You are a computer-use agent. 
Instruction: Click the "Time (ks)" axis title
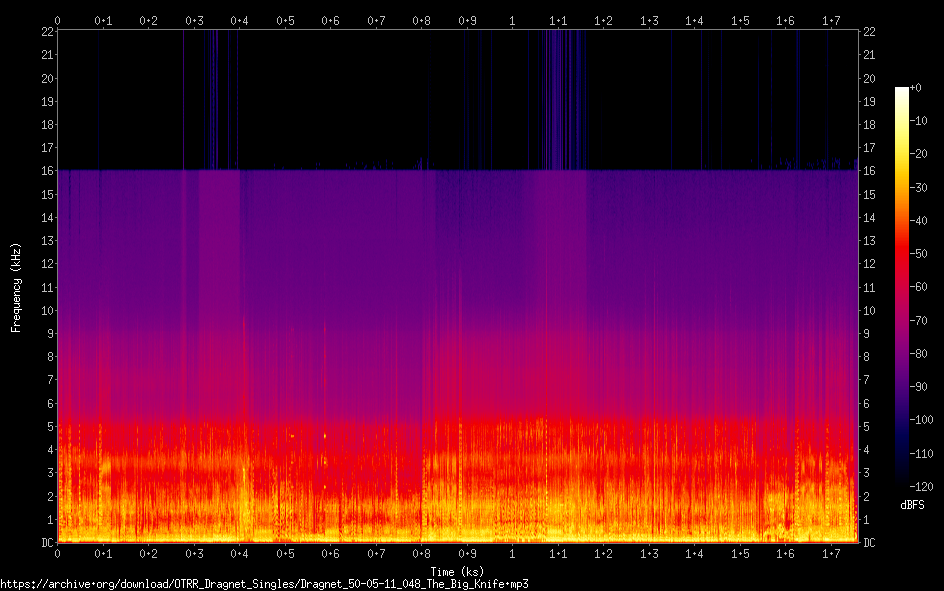pos(457,570)
